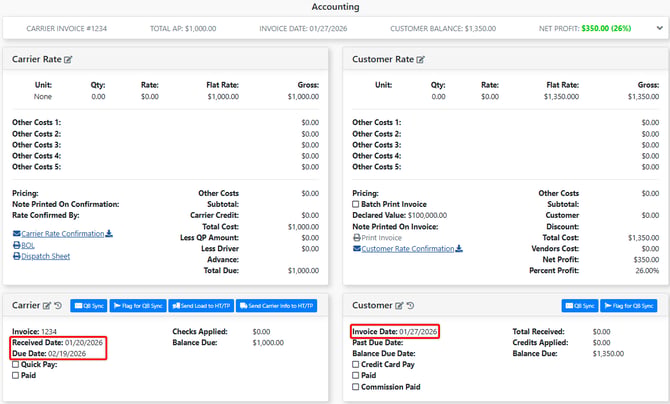Click Total AP: $1,000.00 text
The image size is (670, 404).
click(x=183, y=28)
